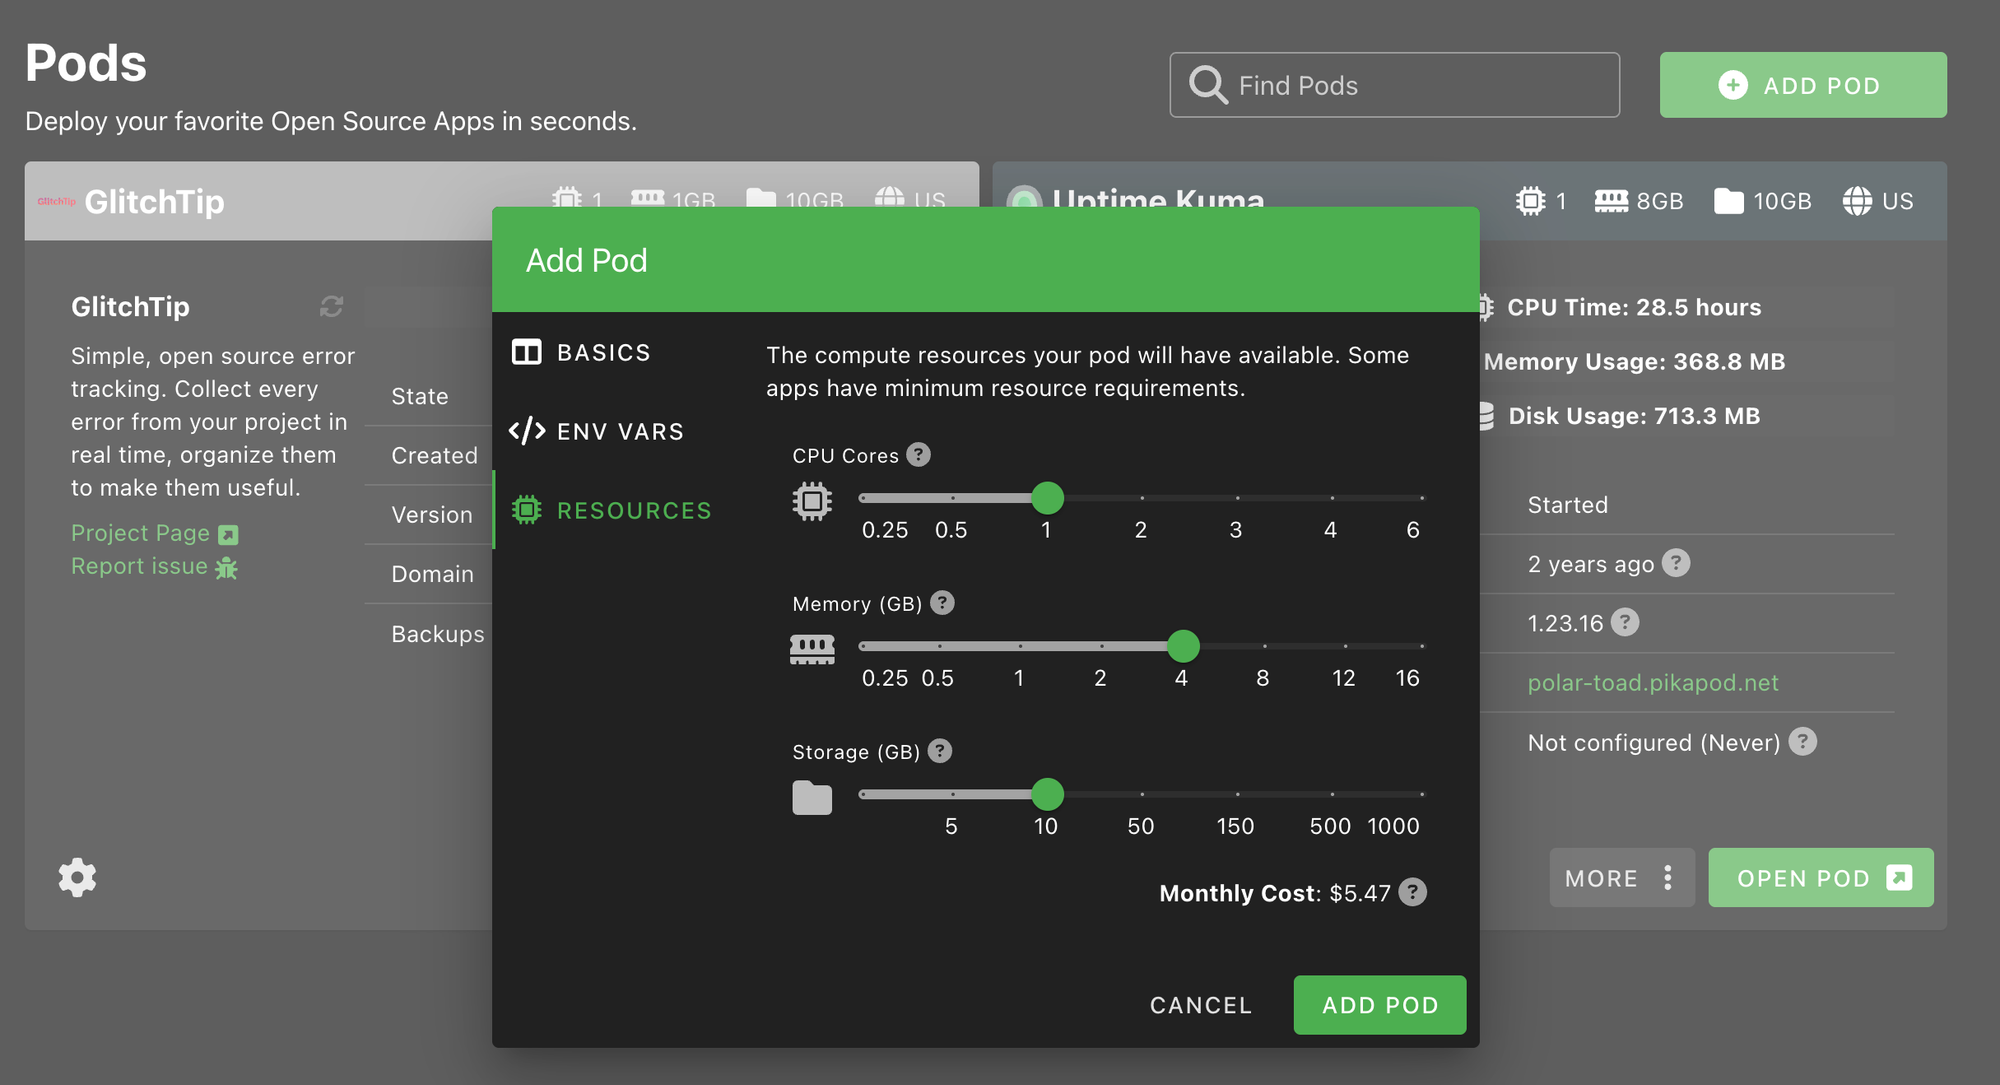
Task: Click help icon next to Not configured
Action: (x=1802, y=742)
